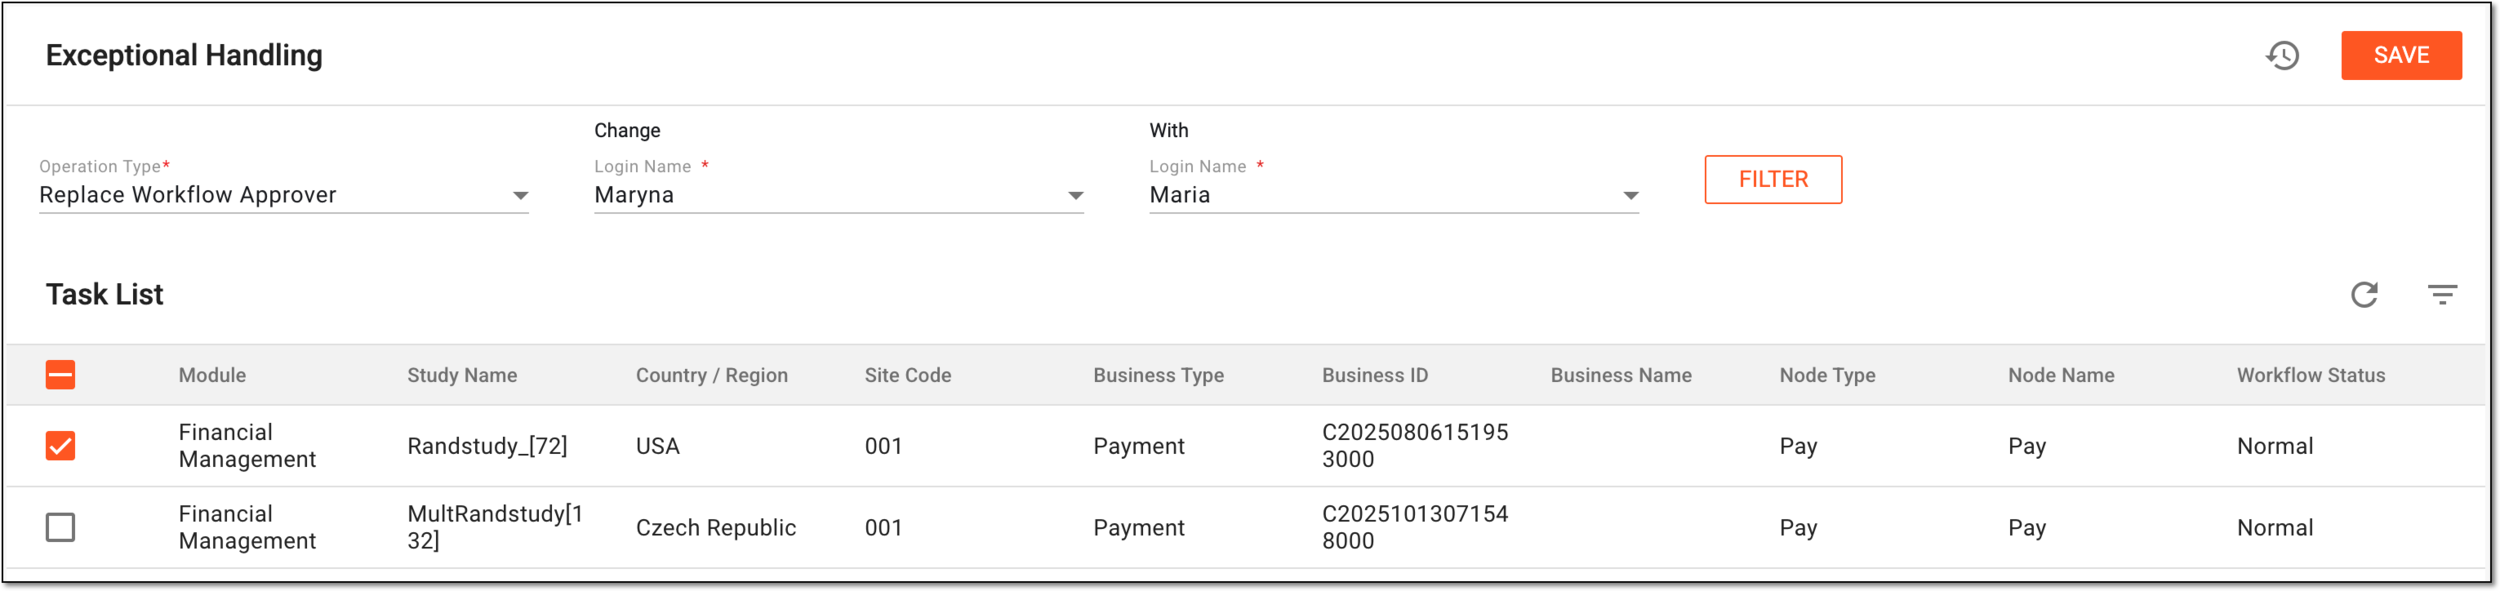The image size is (2500, 591).
Task: Uncheck the Randstudy_[72] row checkbox
Action: pyautogui.click(x=60, y=446)
